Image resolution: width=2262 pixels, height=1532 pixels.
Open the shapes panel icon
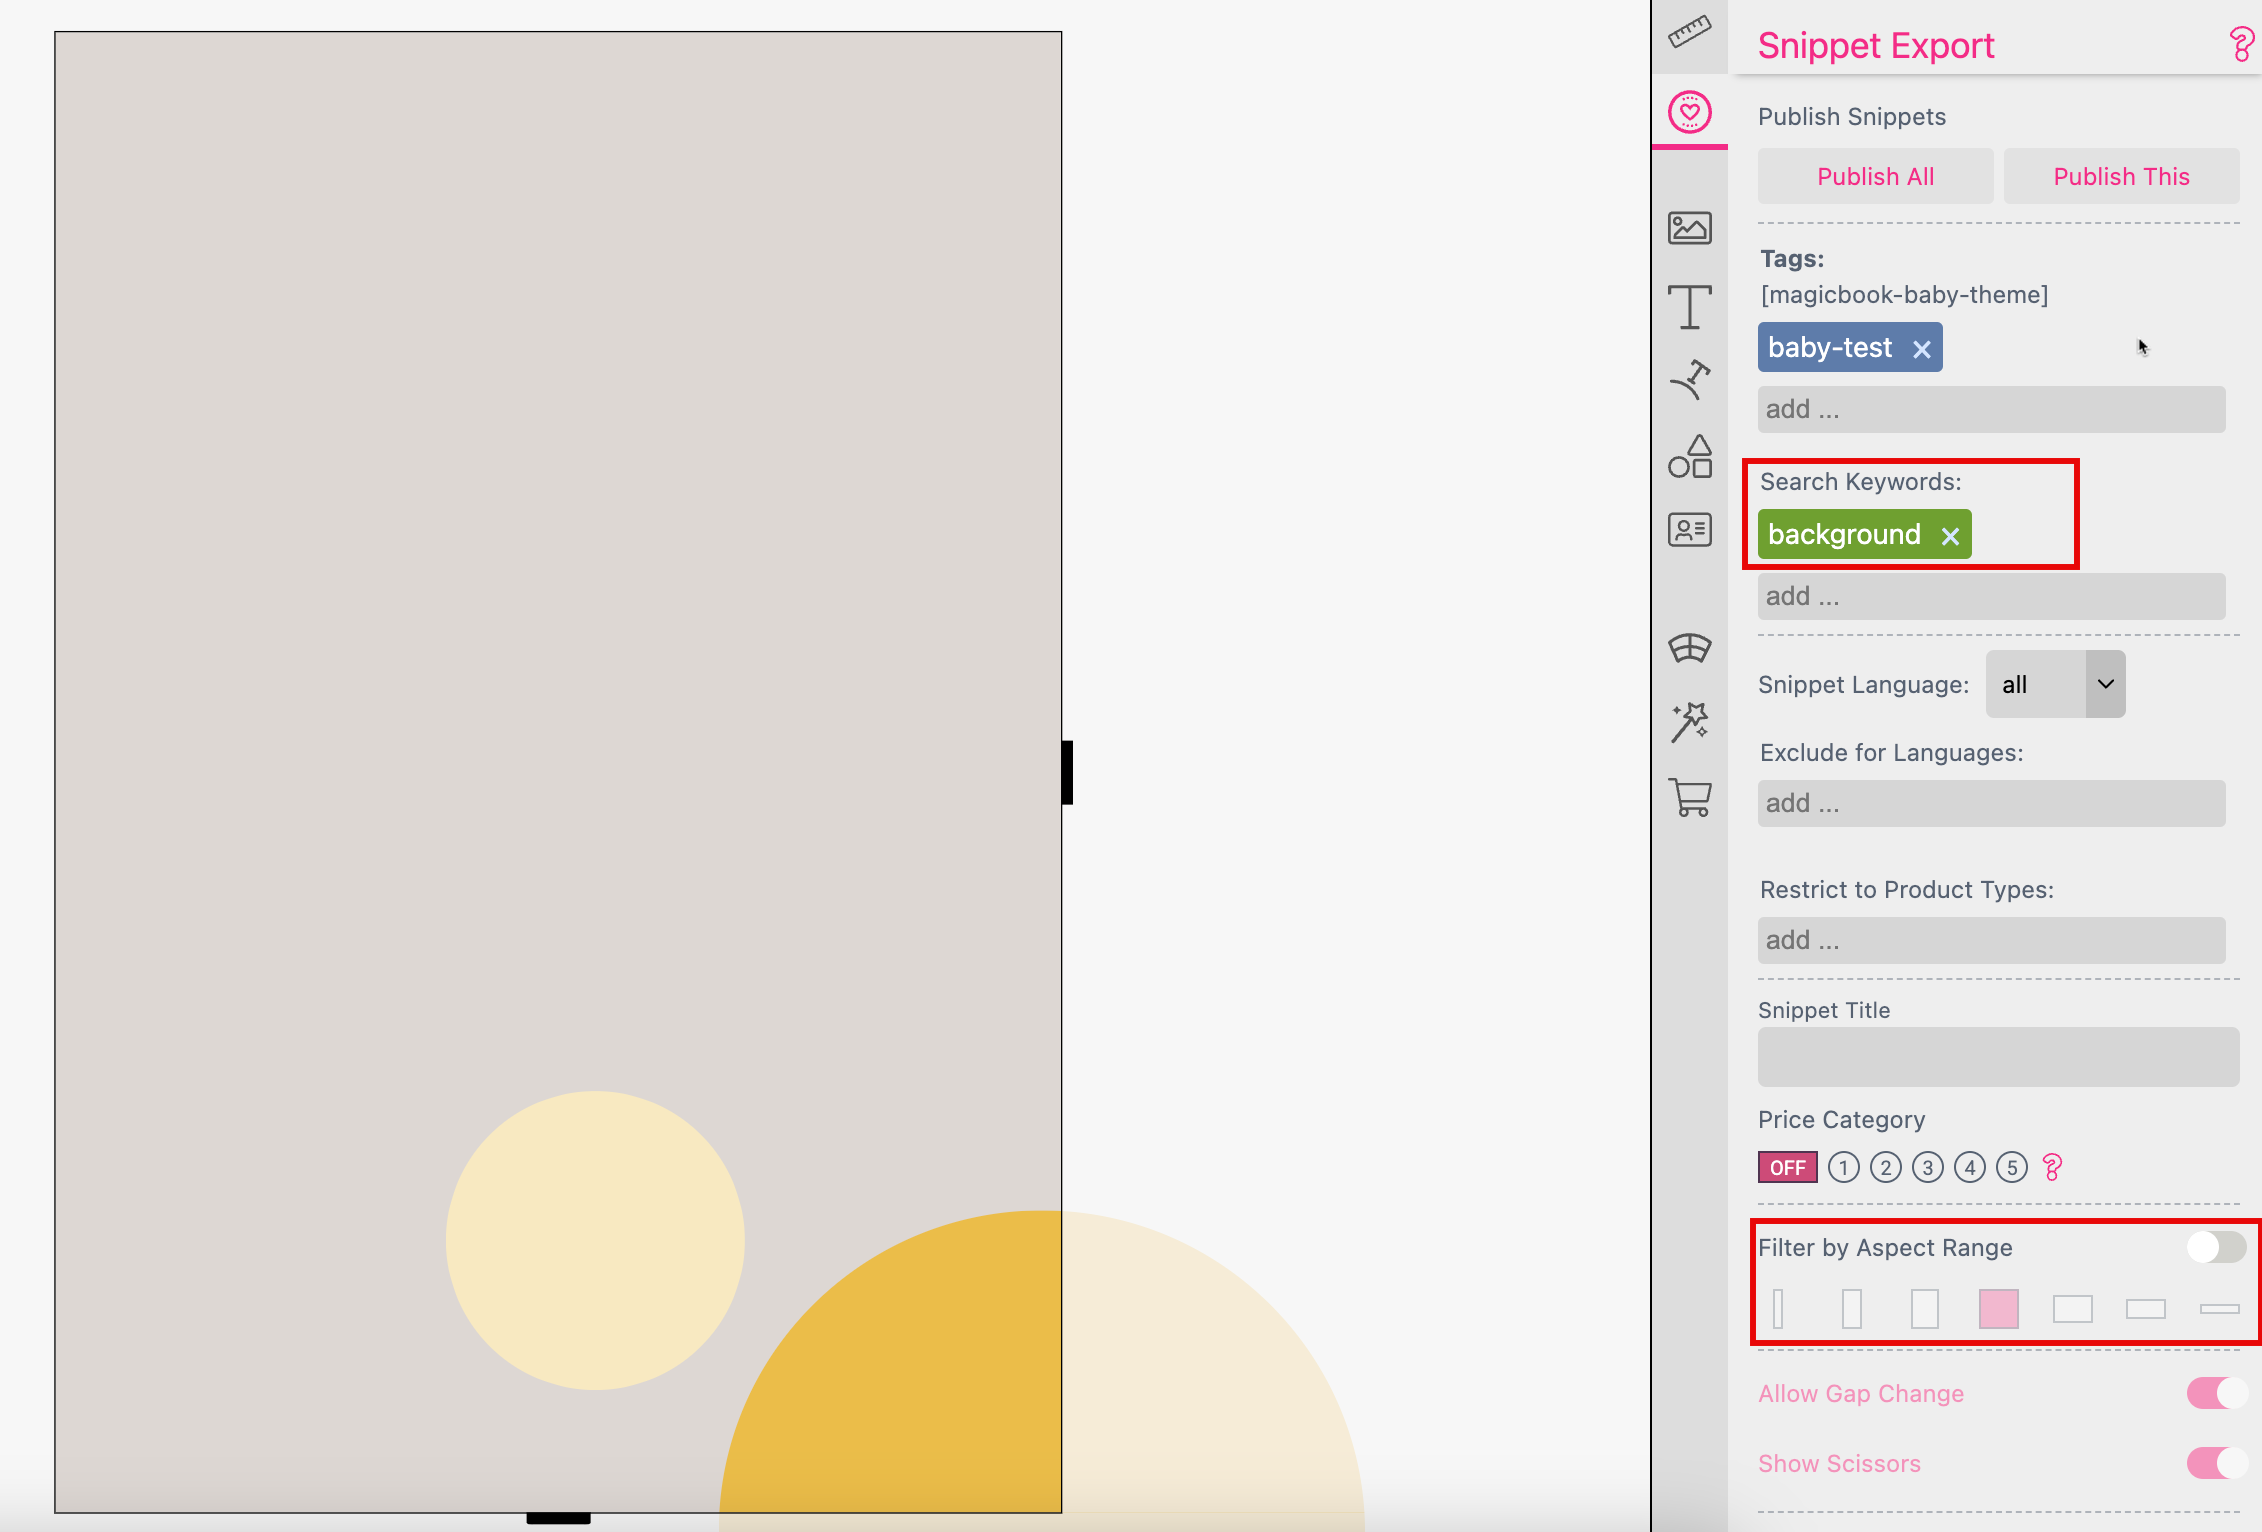(1689, 456)
